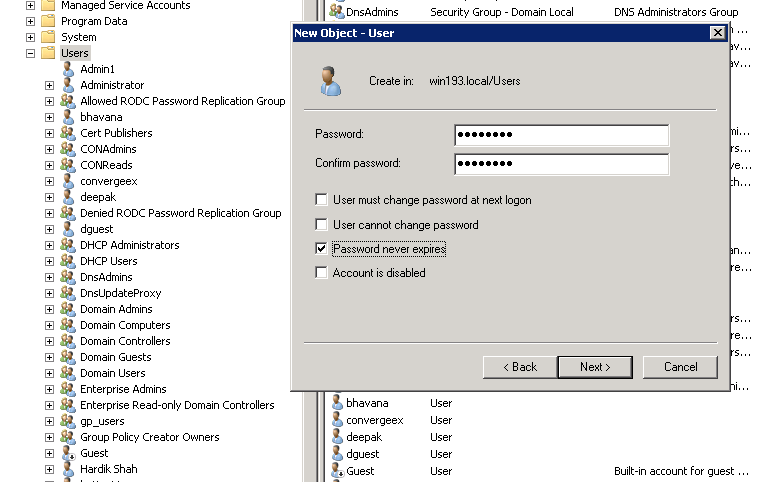Click the Admin1 user icon
The height and width of the screenshot is (482, 774).
68,69
